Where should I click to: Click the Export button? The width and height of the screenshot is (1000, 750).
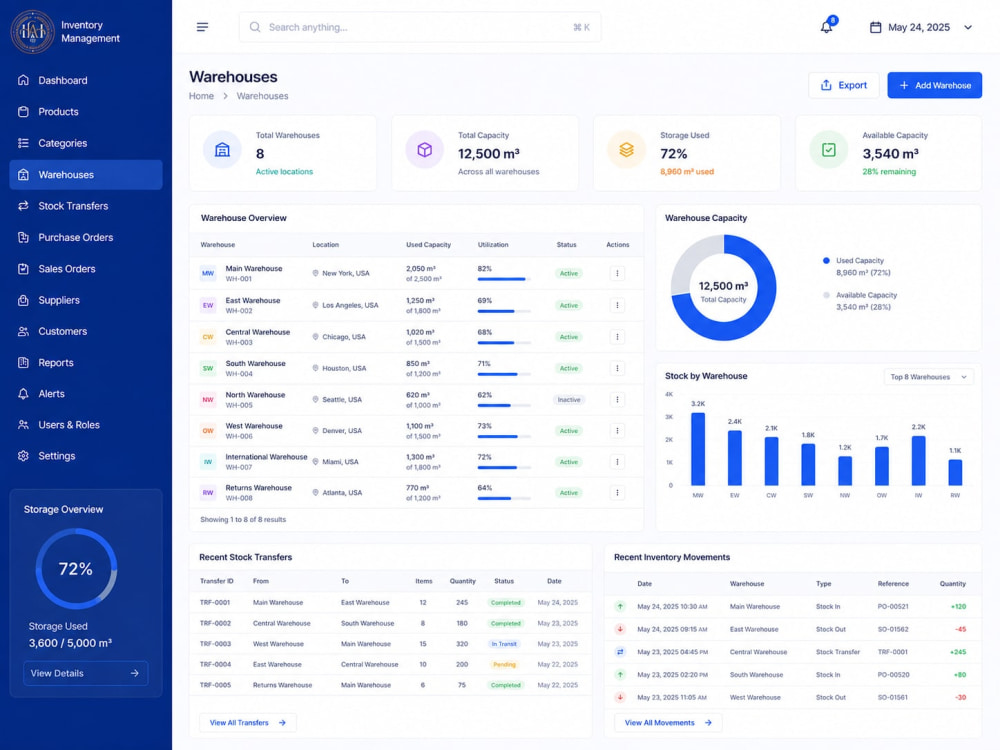coord(843,85)
